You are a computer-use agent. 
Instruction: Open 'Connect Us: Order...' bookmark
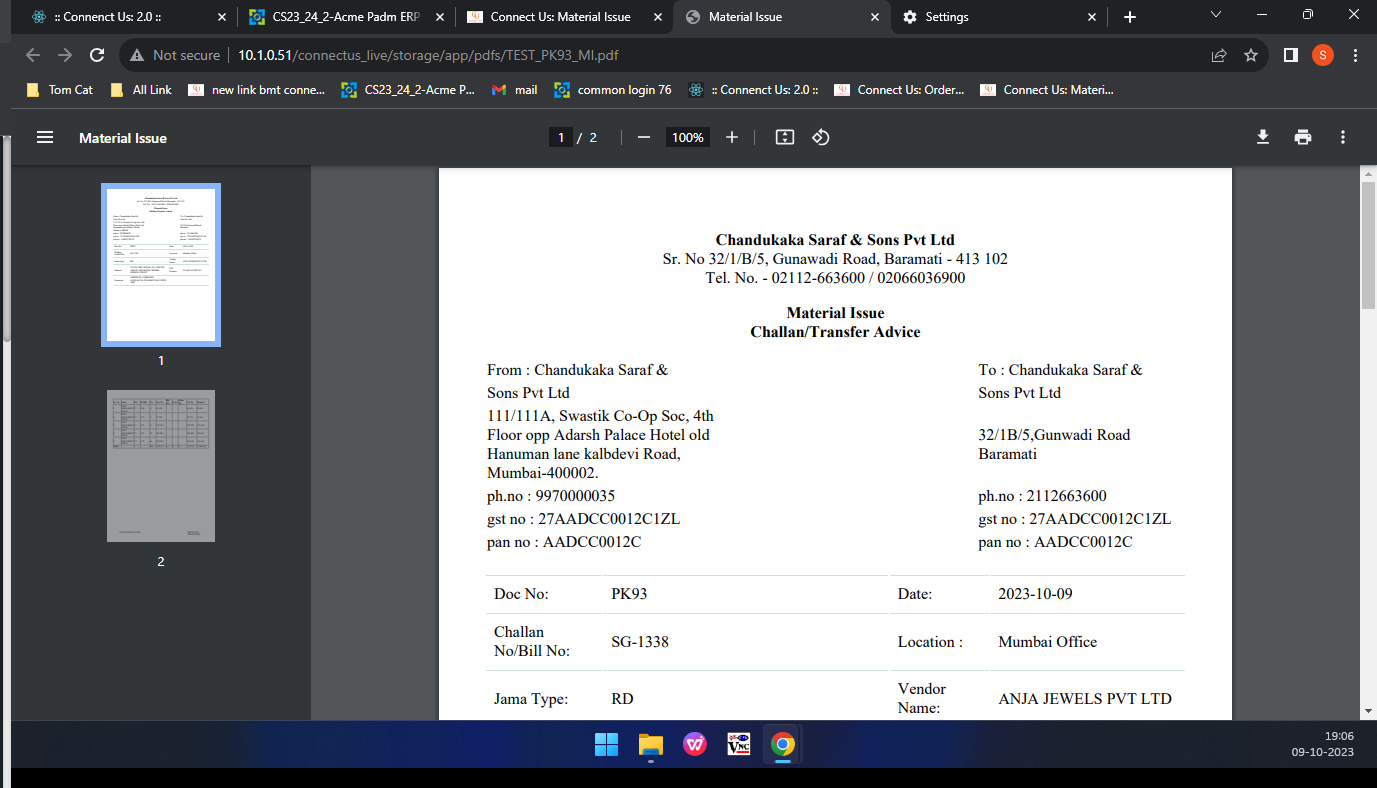899,90
